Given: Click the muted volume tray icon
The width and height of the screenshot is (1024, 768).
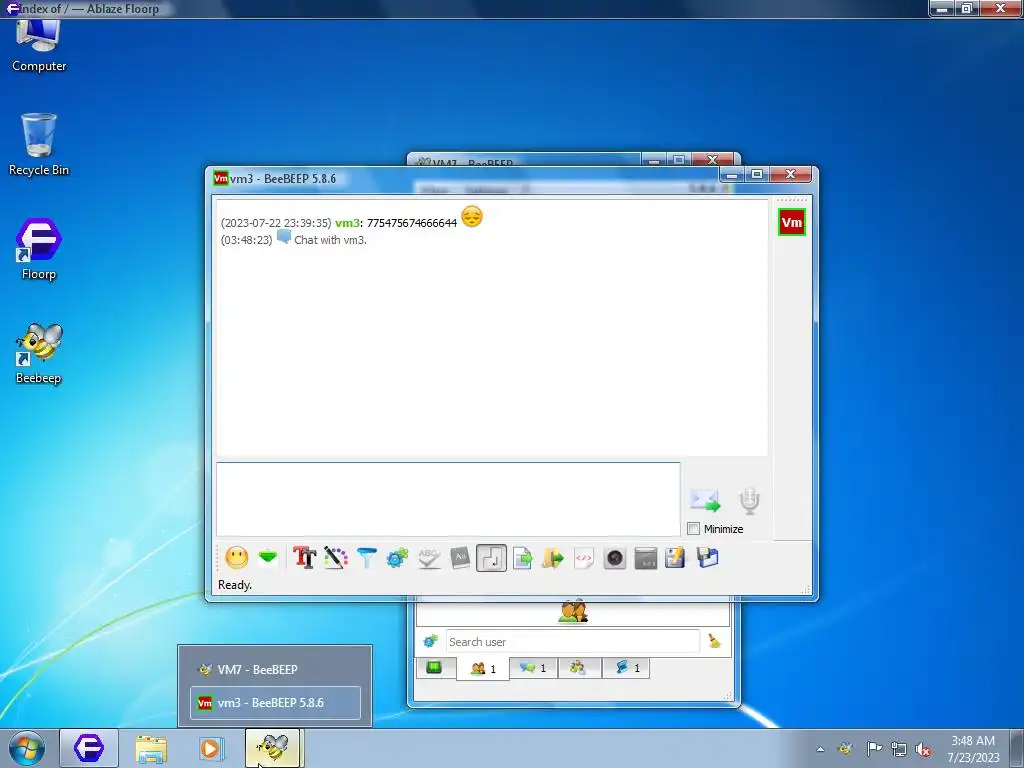Looking at the screenshot, I should tap(923, 749).
